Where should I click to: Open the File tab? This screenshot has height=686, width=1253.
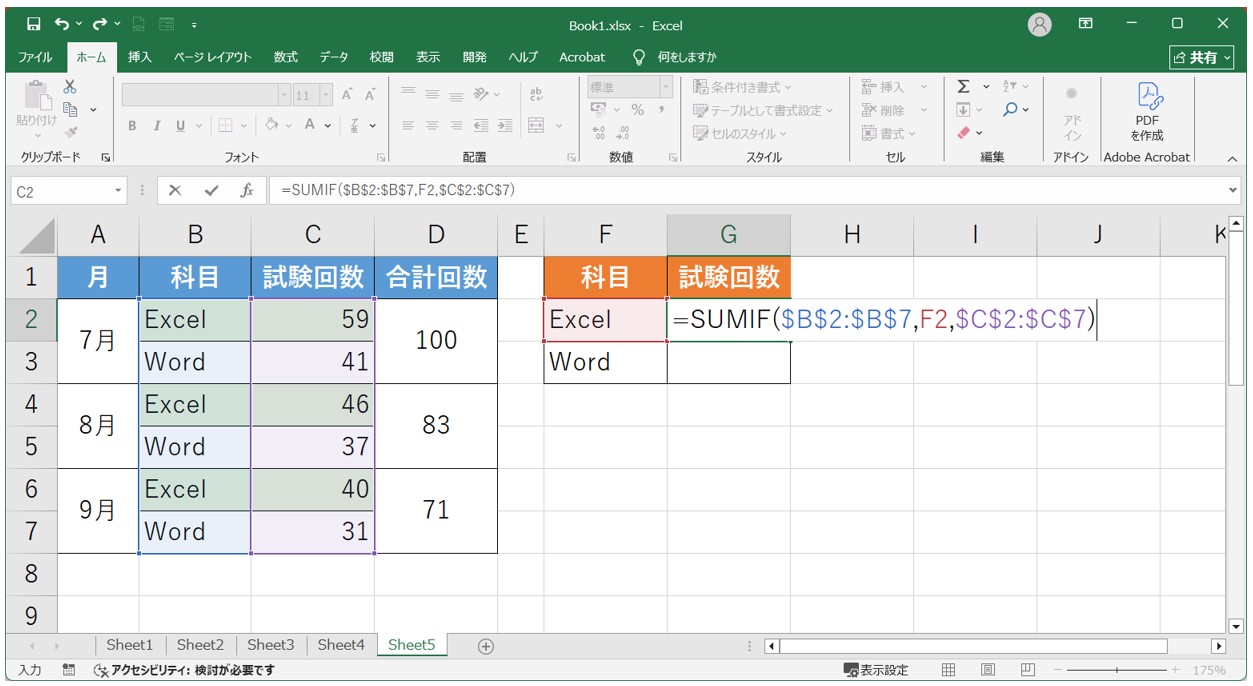tap(35, 57)
